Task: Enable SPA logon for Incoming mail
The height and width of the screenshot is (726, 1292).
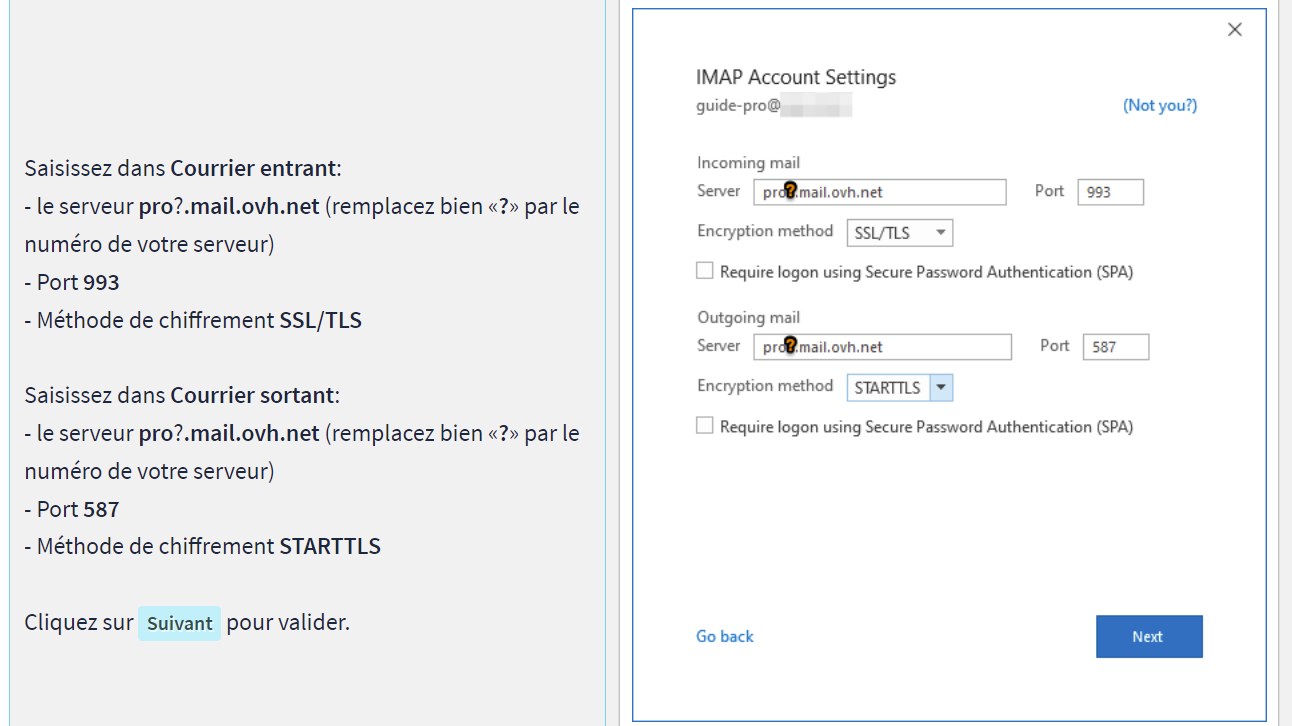Action: click(x=705, y=271)
